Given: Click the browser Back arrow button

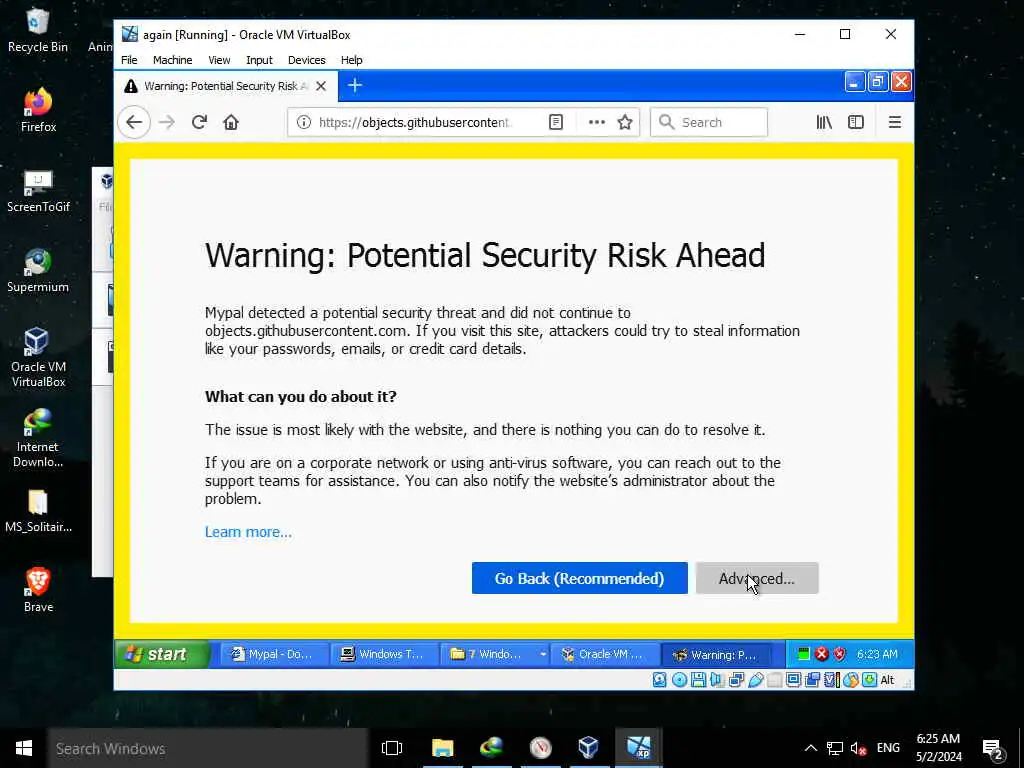Looking at the screenshot, I should pyautogui.click(x=134, y=122).
